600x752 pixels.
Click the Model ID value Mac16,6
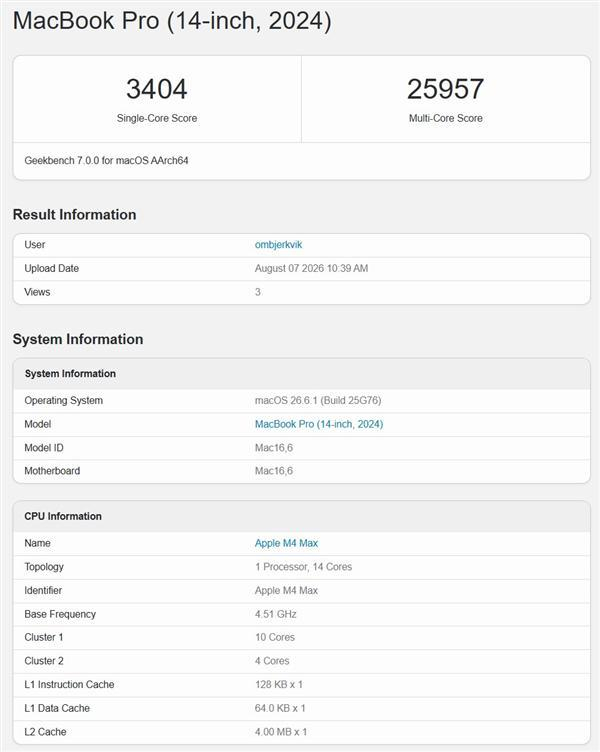pos(273,447)
